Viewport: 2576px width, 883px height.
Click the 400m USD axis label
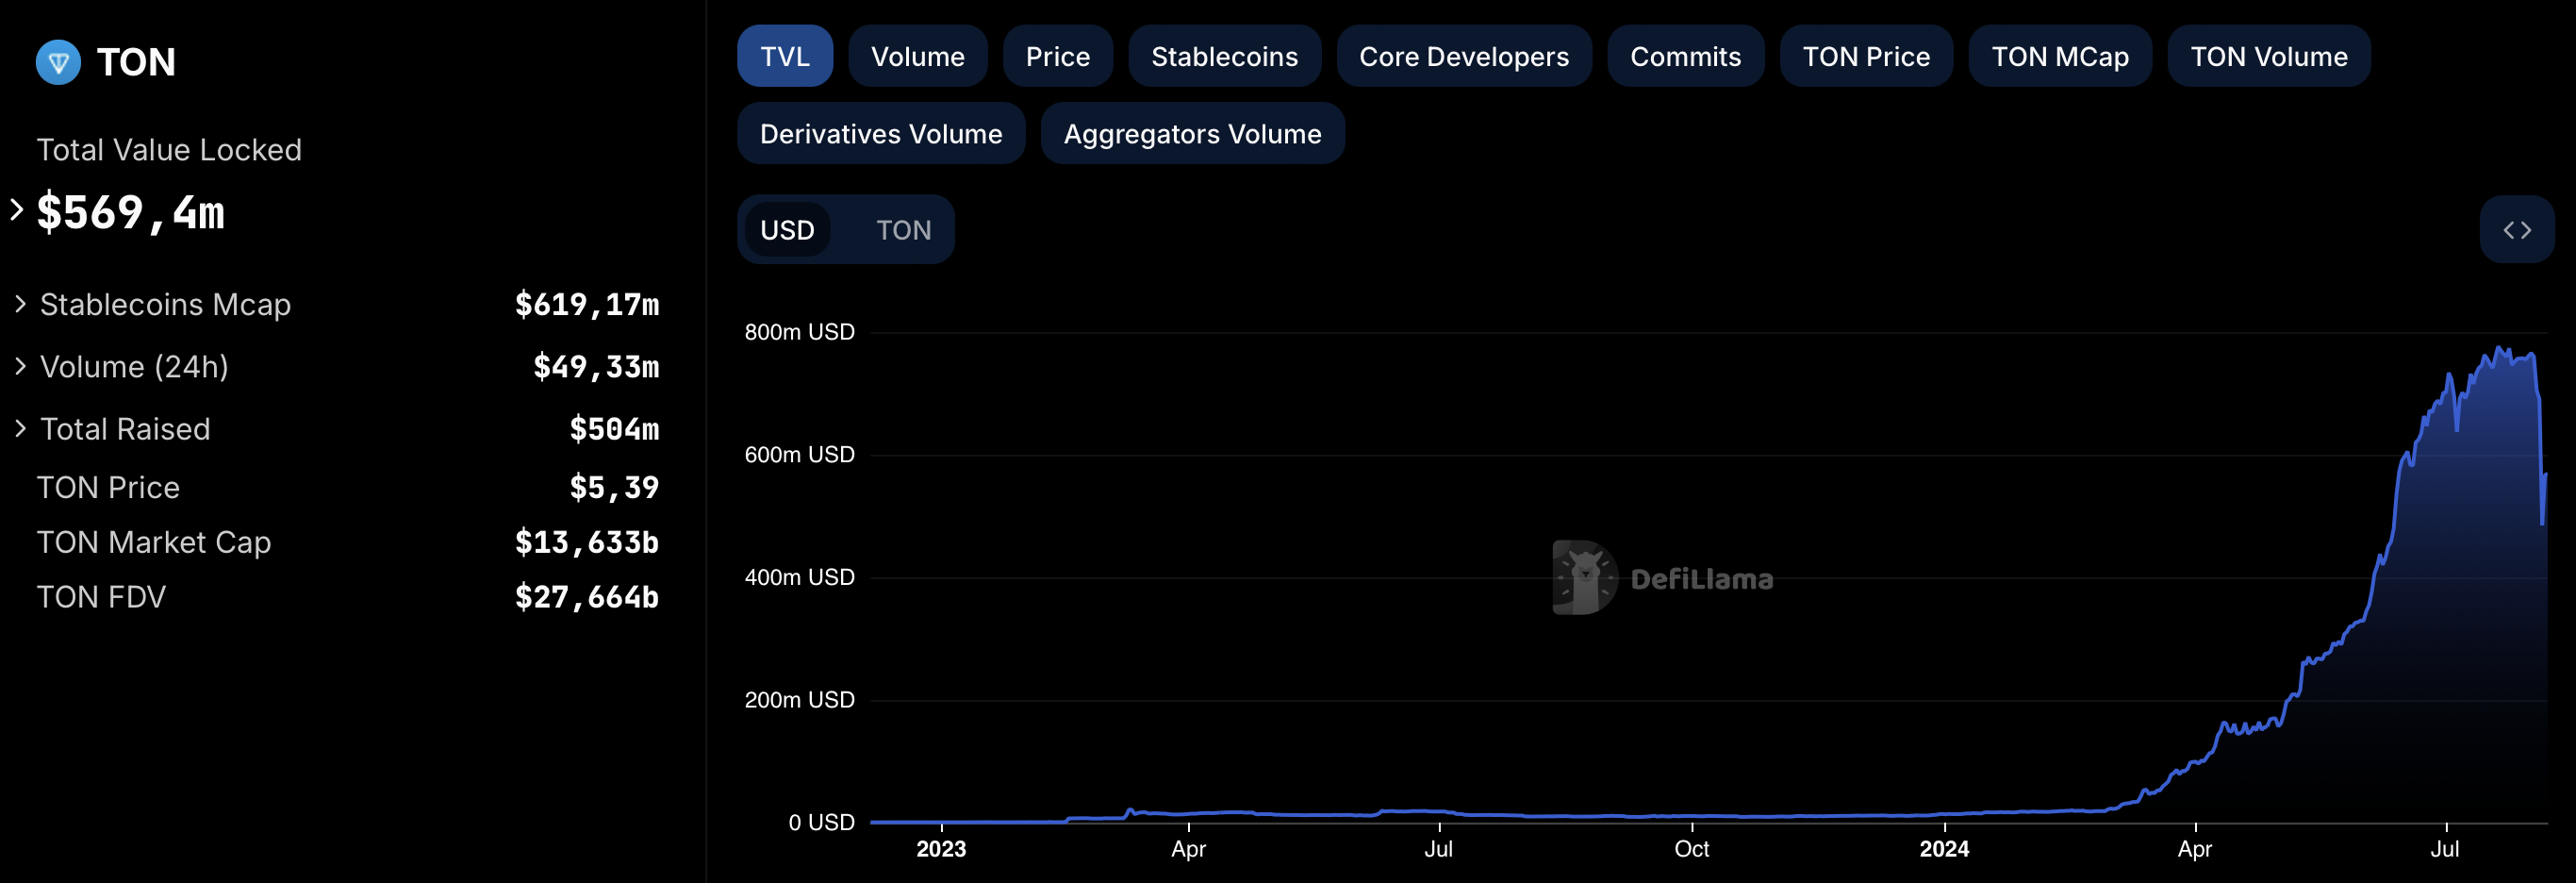point(799,577)
